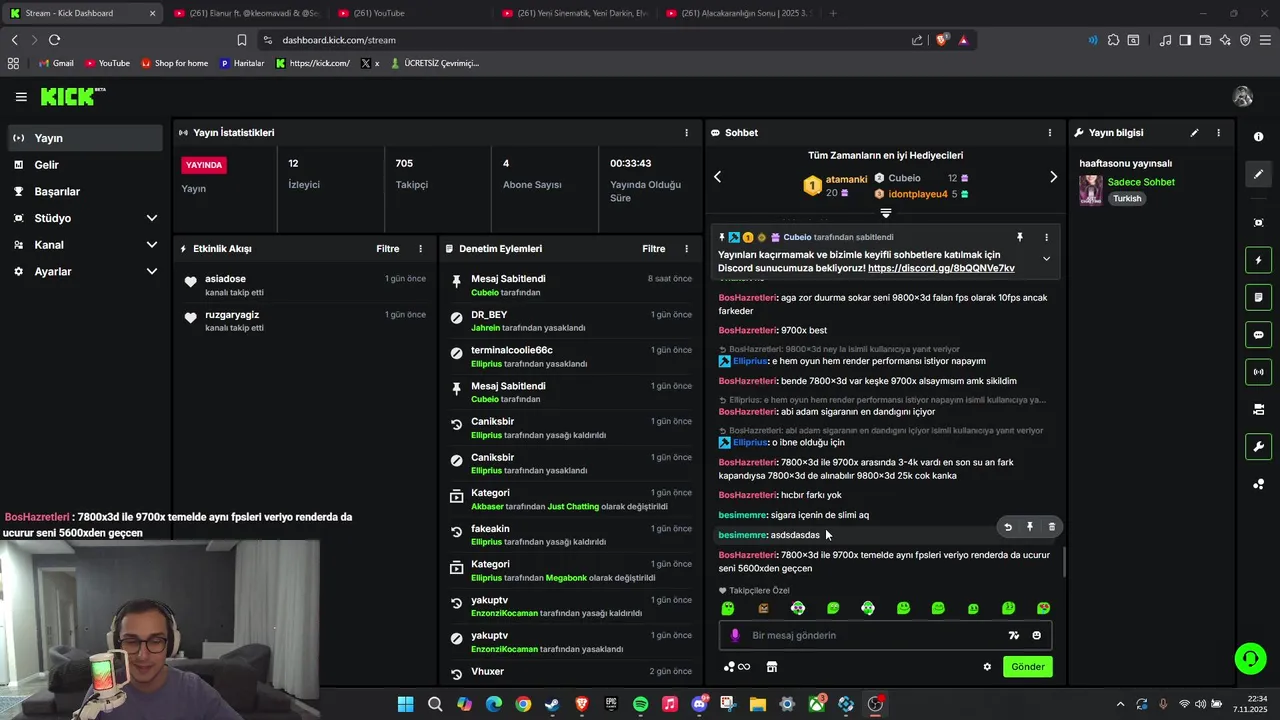Open Sohbet panel three-dot menu

1049,133
